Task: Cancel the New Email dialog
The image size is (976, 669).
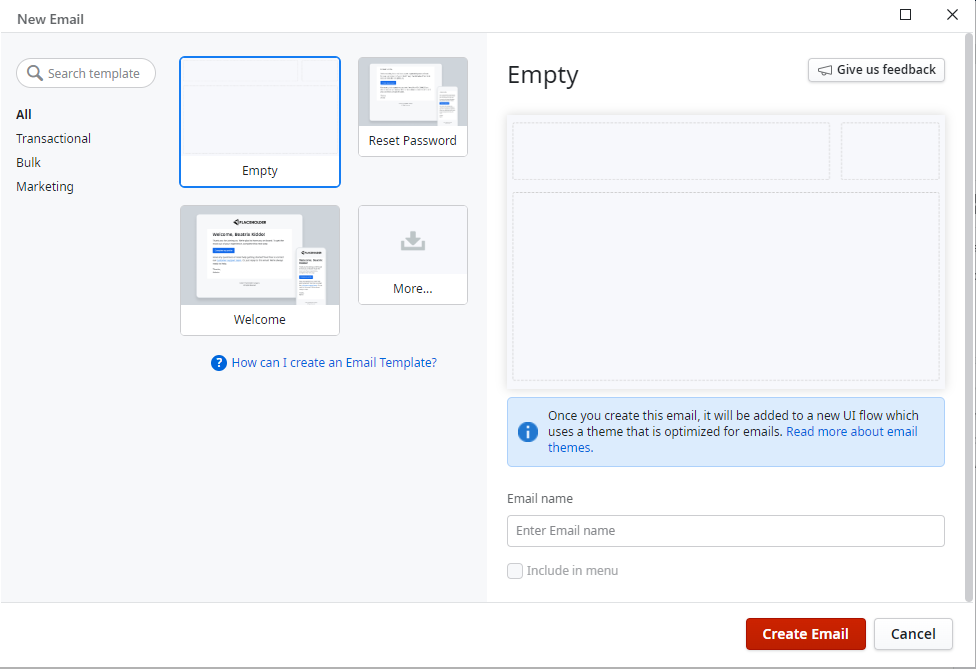Action: click(x=913, y=634)
